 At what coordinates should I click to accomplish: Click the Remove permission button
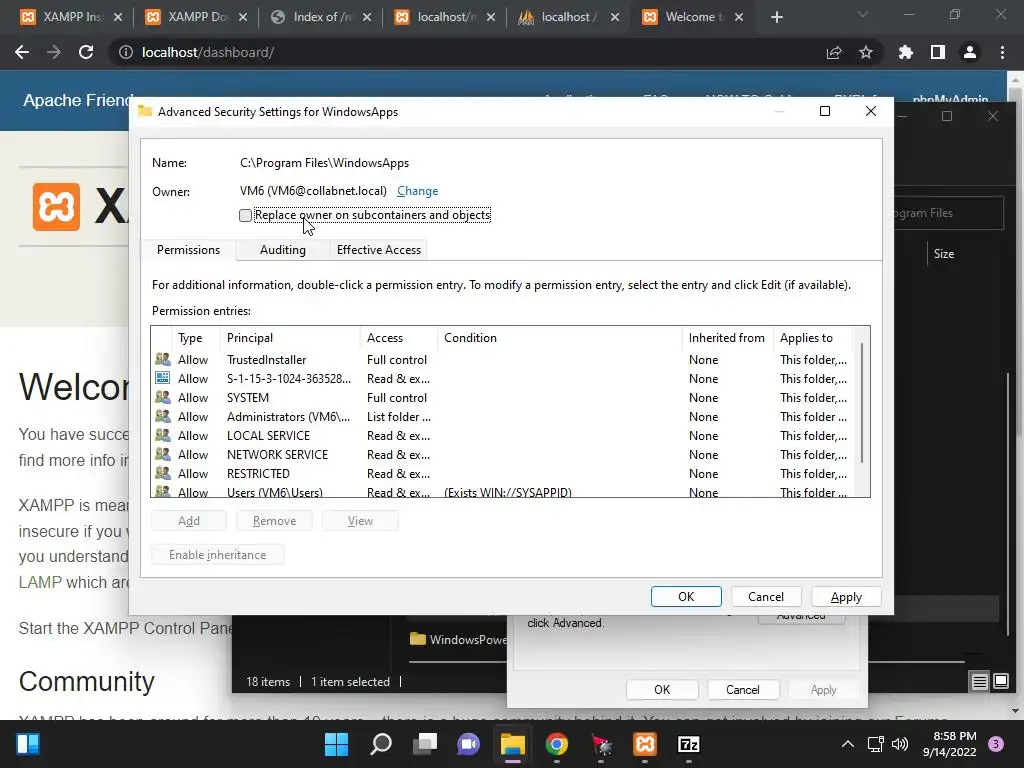point(274,520)
